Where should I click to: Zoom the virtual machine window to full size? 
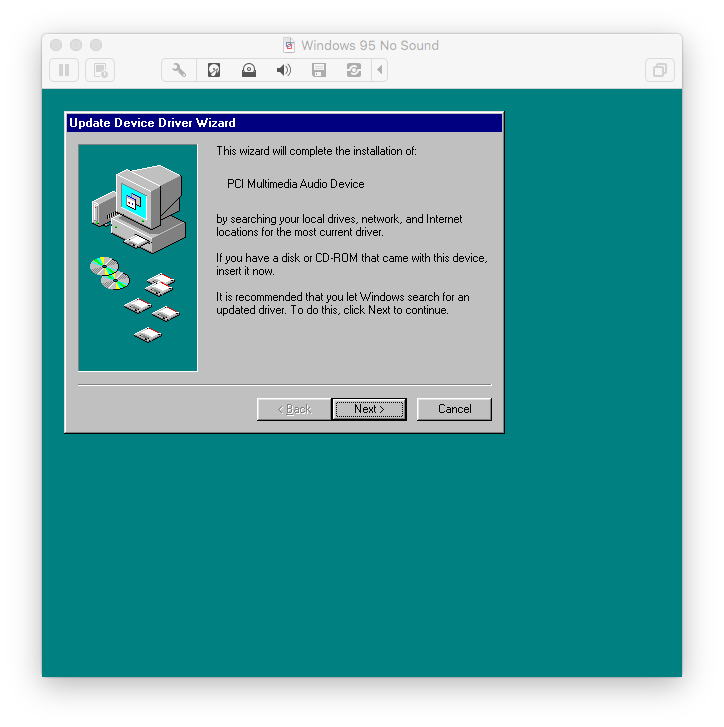[x=96, y=45]
